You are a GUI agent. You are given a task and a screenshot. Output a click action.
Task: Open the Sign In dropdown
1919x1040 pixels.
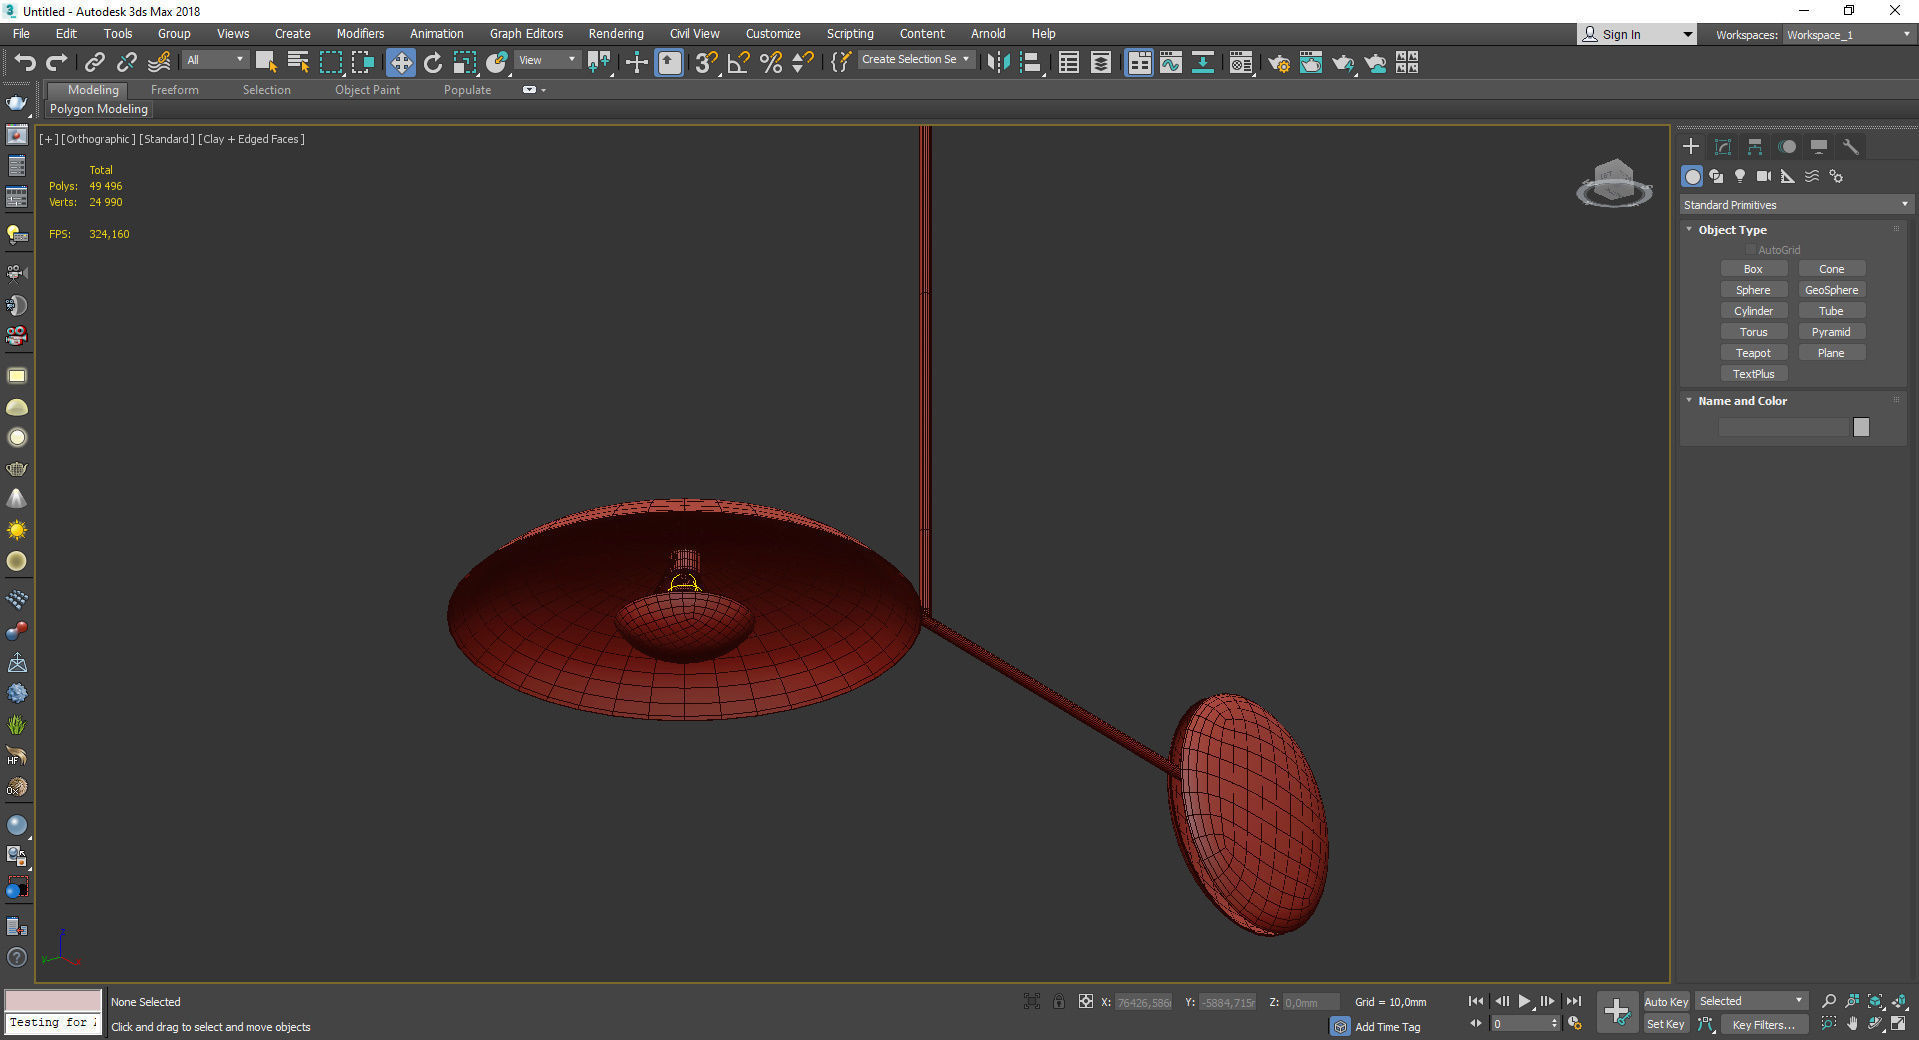pos(1636,34)
